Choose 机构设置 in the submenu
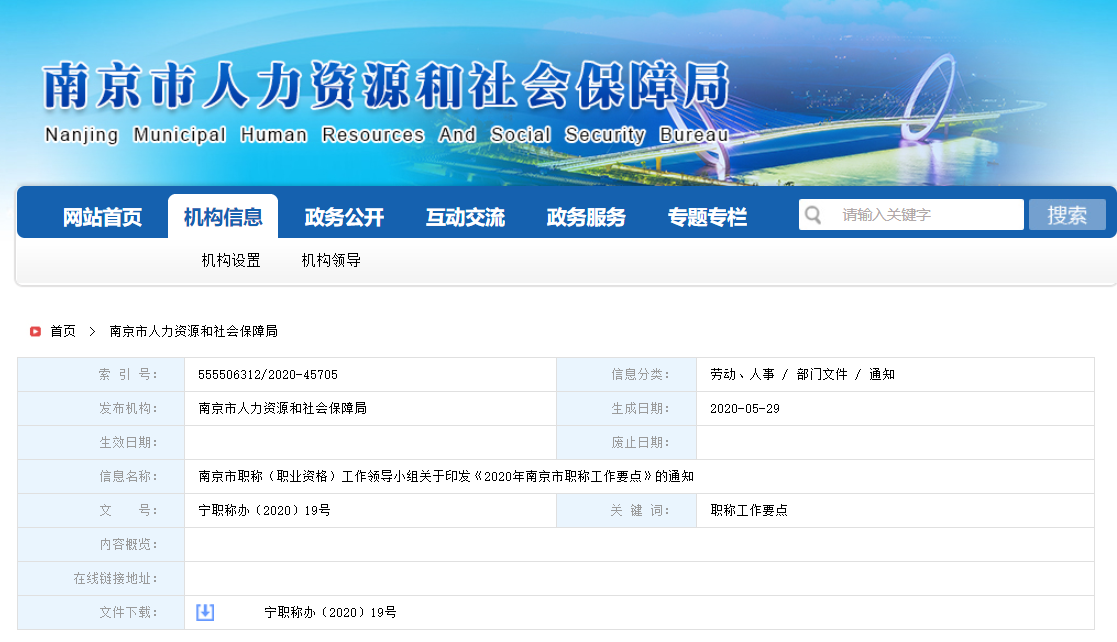 [231, 261]
